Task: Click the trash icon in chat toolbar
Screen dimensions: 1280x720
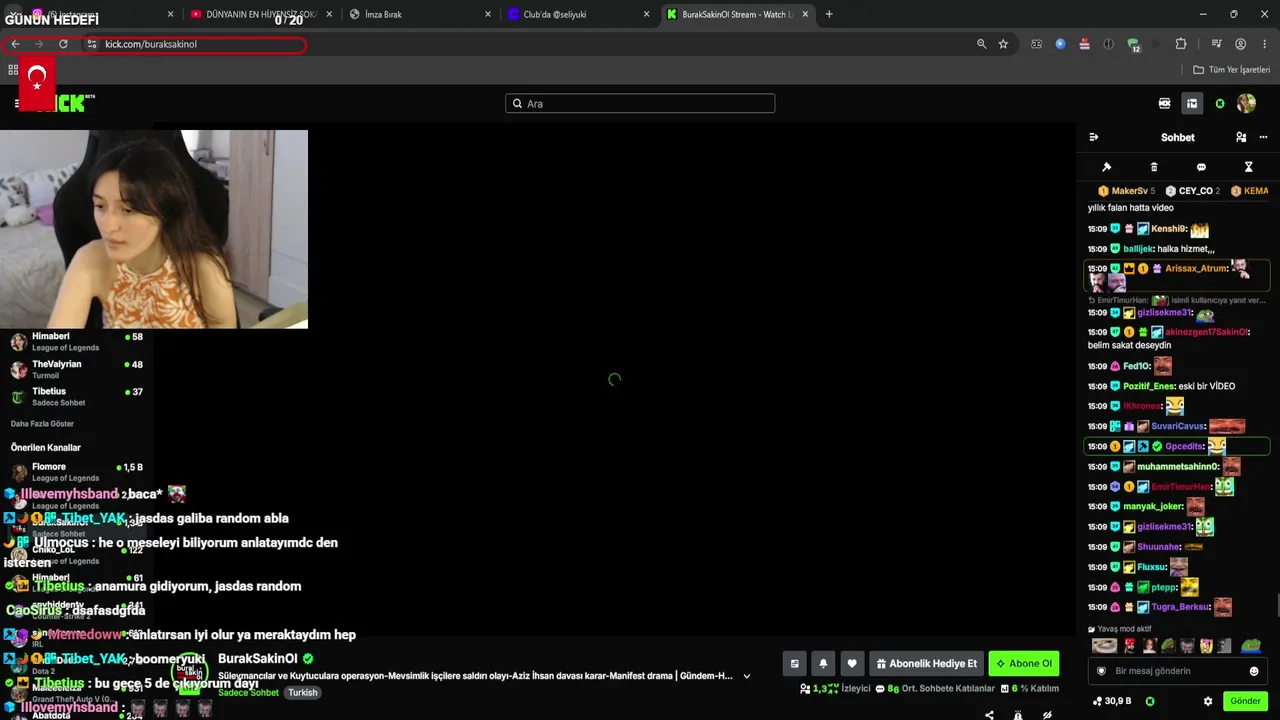Action: 1154,167
